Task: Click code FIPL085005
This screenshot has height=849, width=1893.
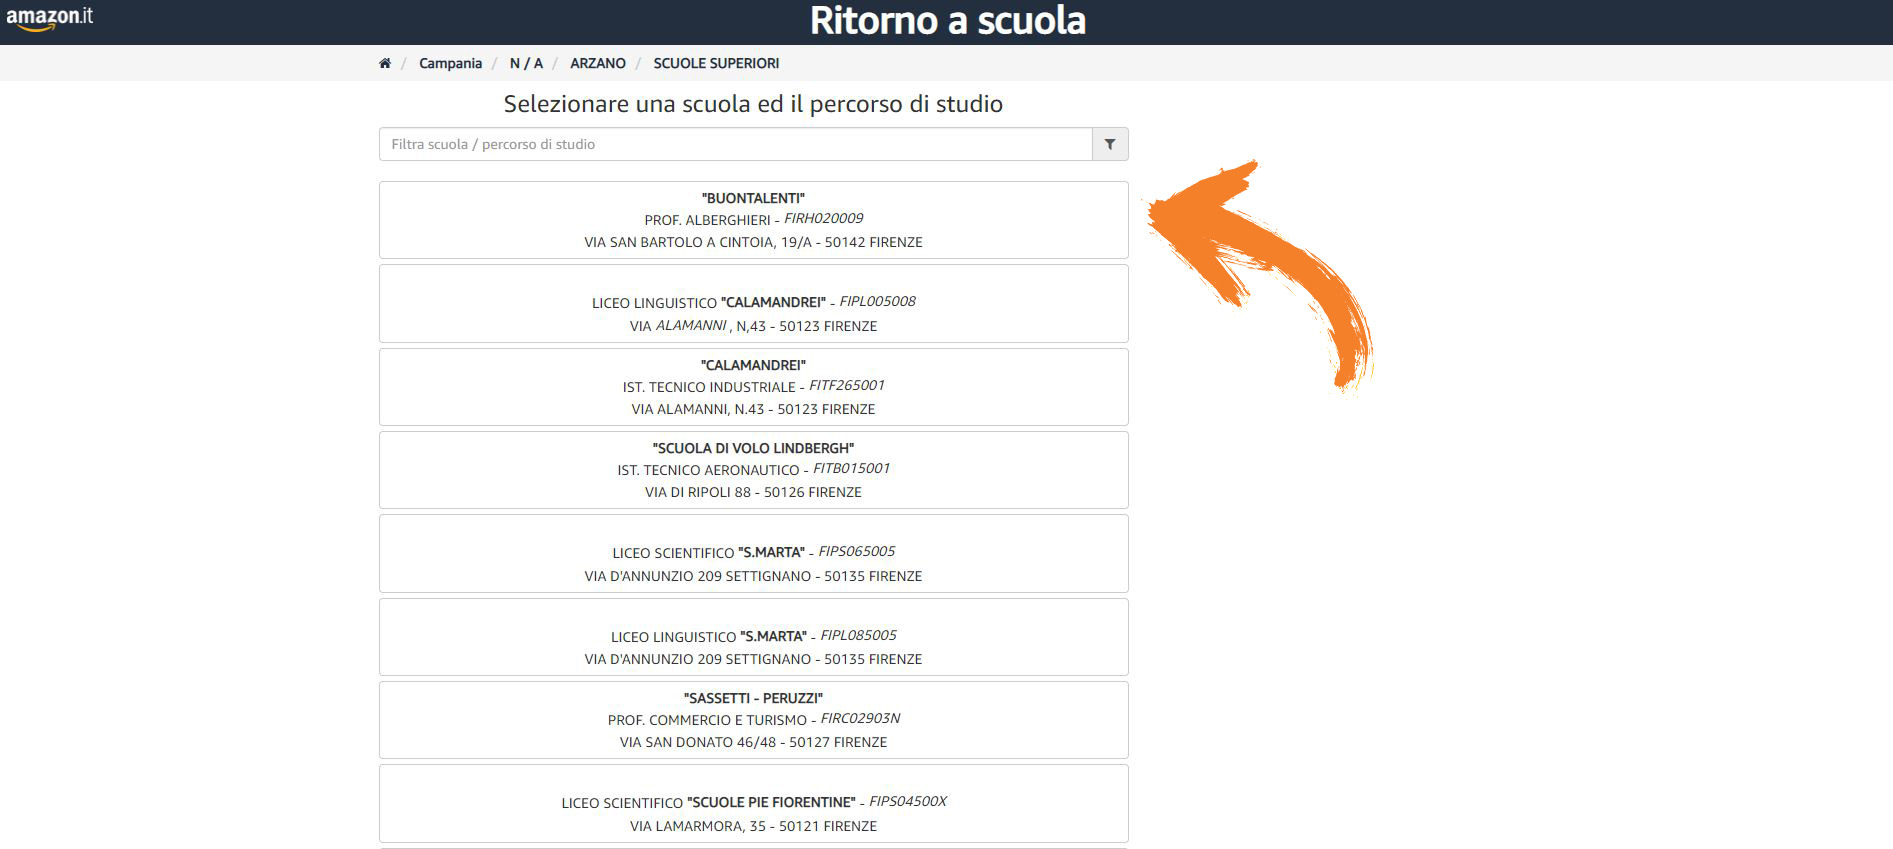Action: 858,635
